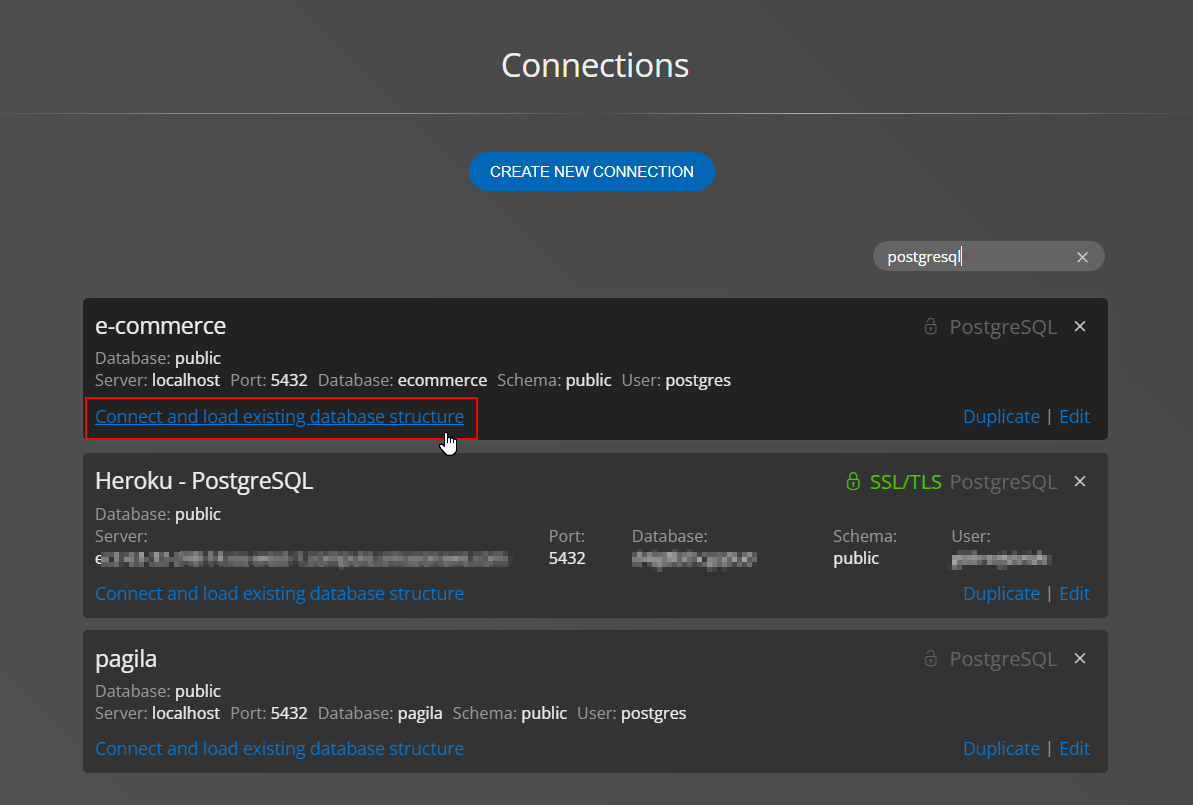
Task: Edit the e-commerce connection
Action: tap(1074, 417)
